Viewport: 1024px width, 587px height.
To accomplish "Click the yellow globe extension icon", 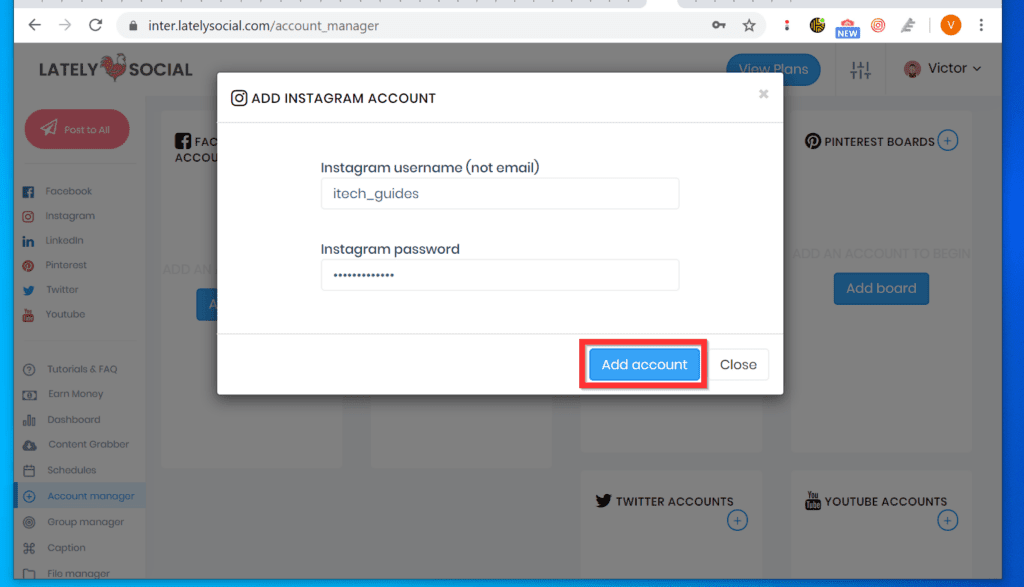I will pyautogui.click(x=817, y=25).
